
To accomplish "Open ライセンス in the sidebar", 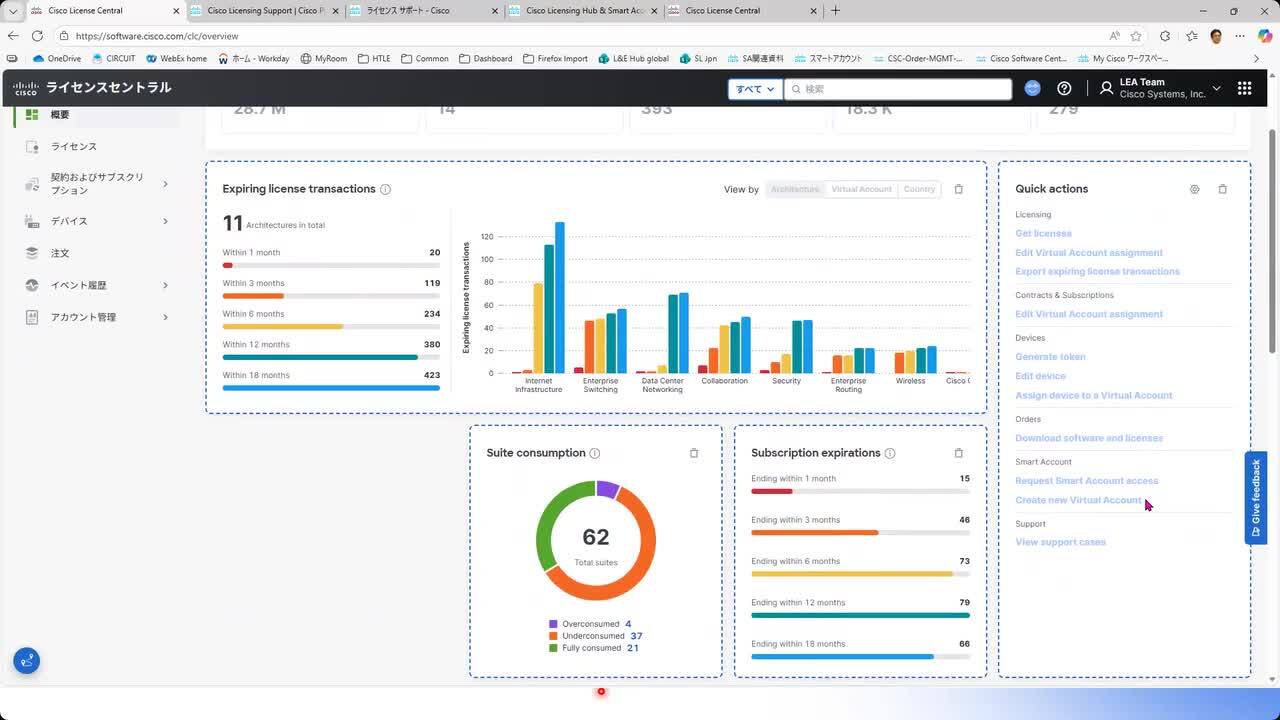I will [x=74, y=147].
